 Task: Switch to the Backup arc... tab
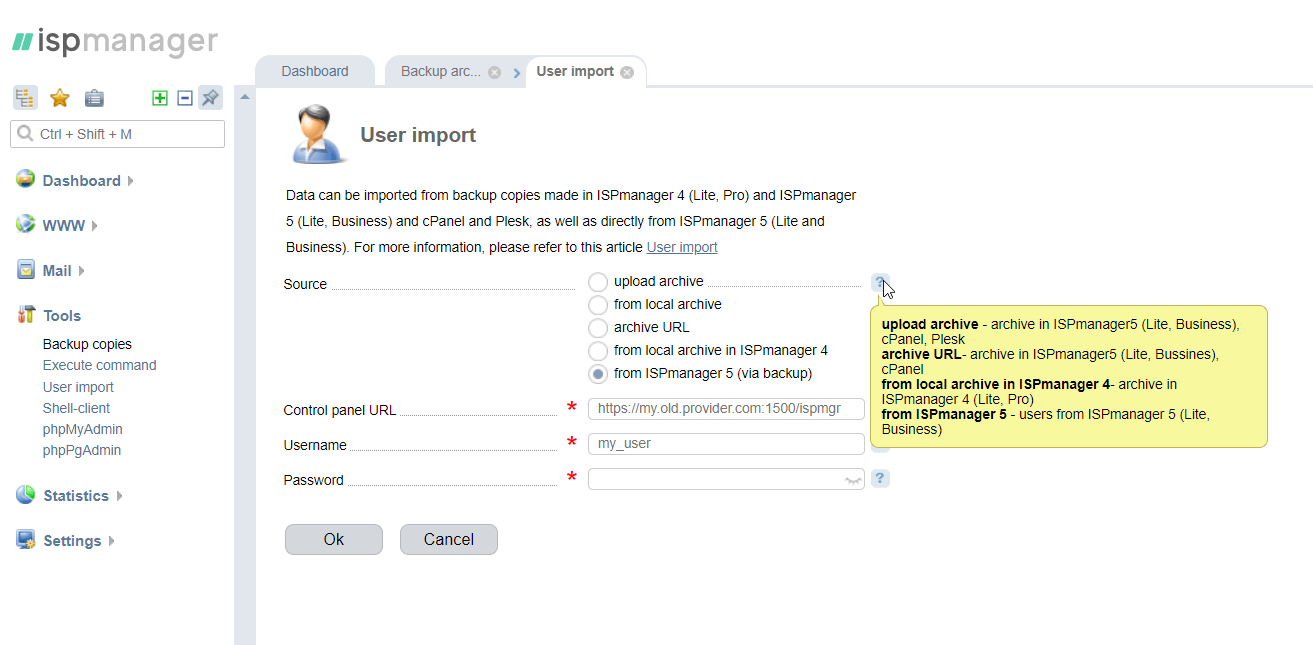pos(440,71)
